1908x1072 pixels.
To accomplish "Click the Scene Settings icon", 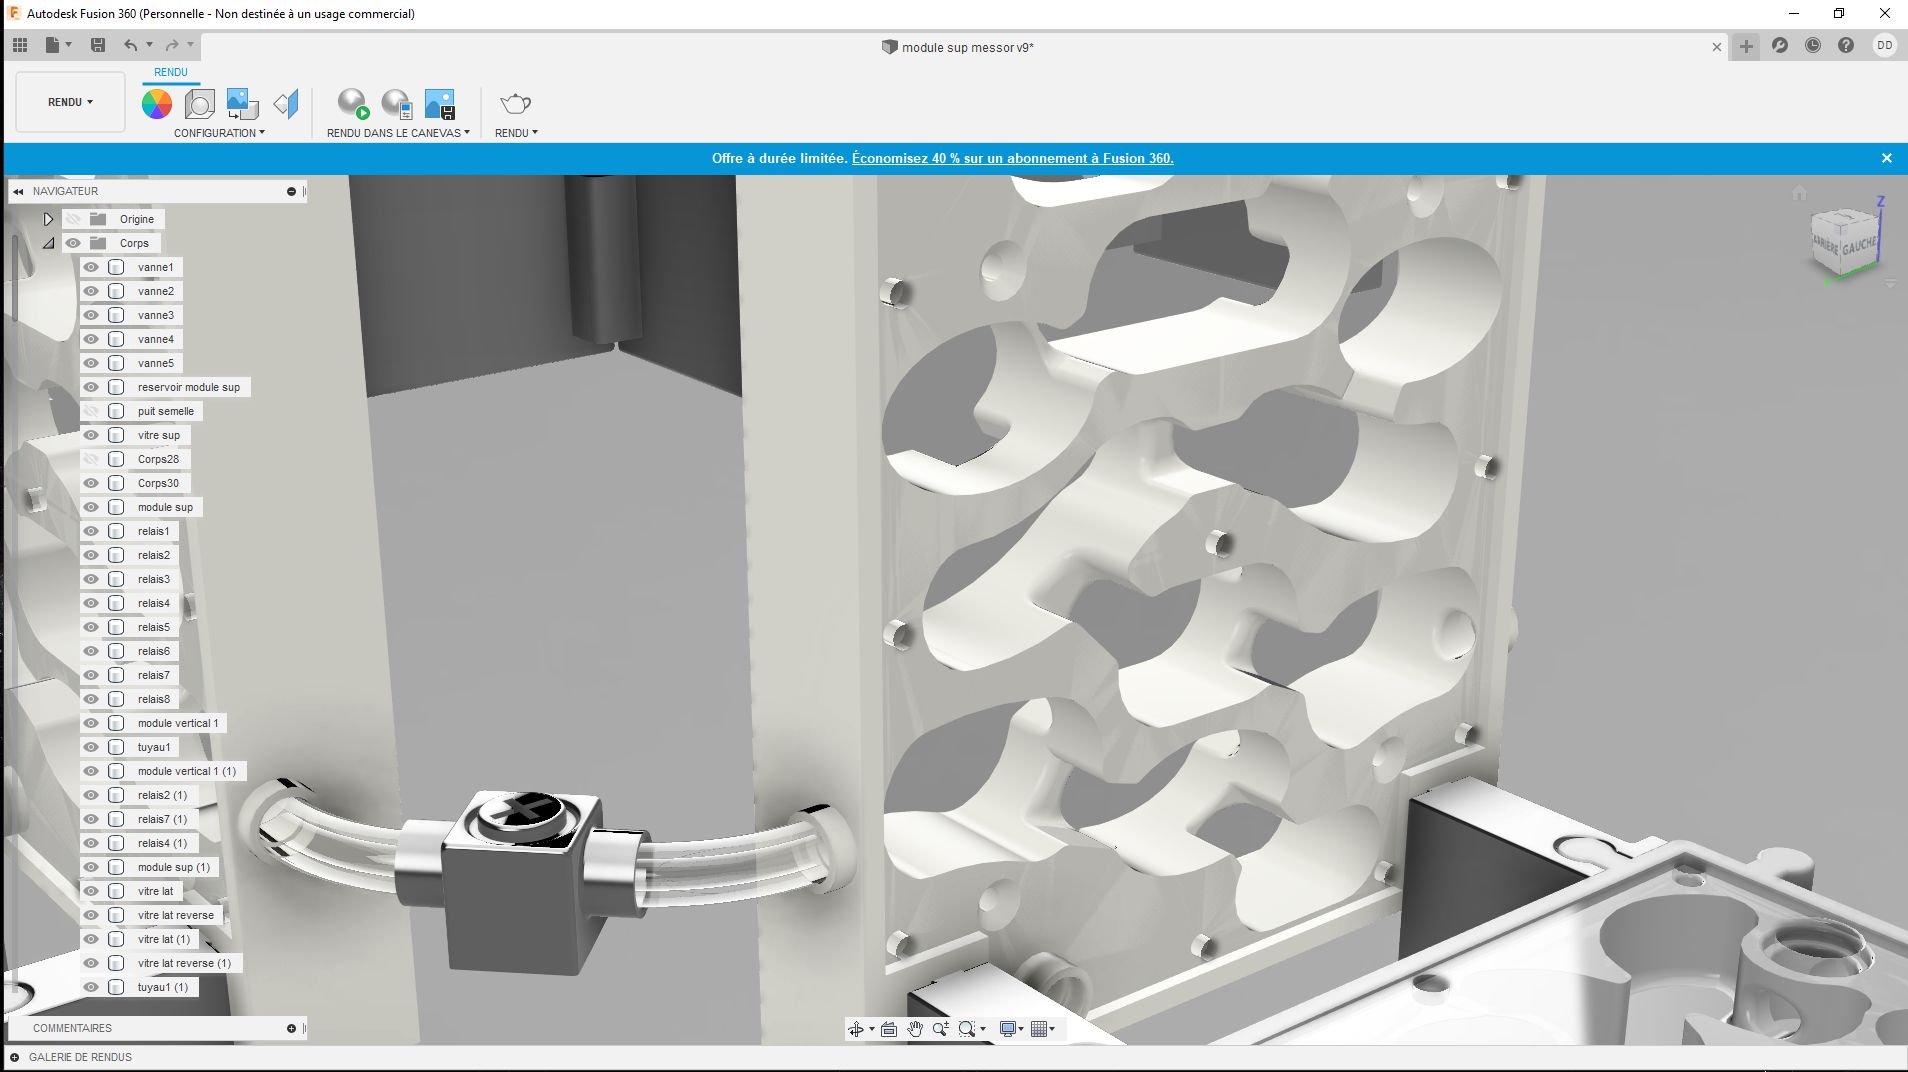I will pos(199,103).
